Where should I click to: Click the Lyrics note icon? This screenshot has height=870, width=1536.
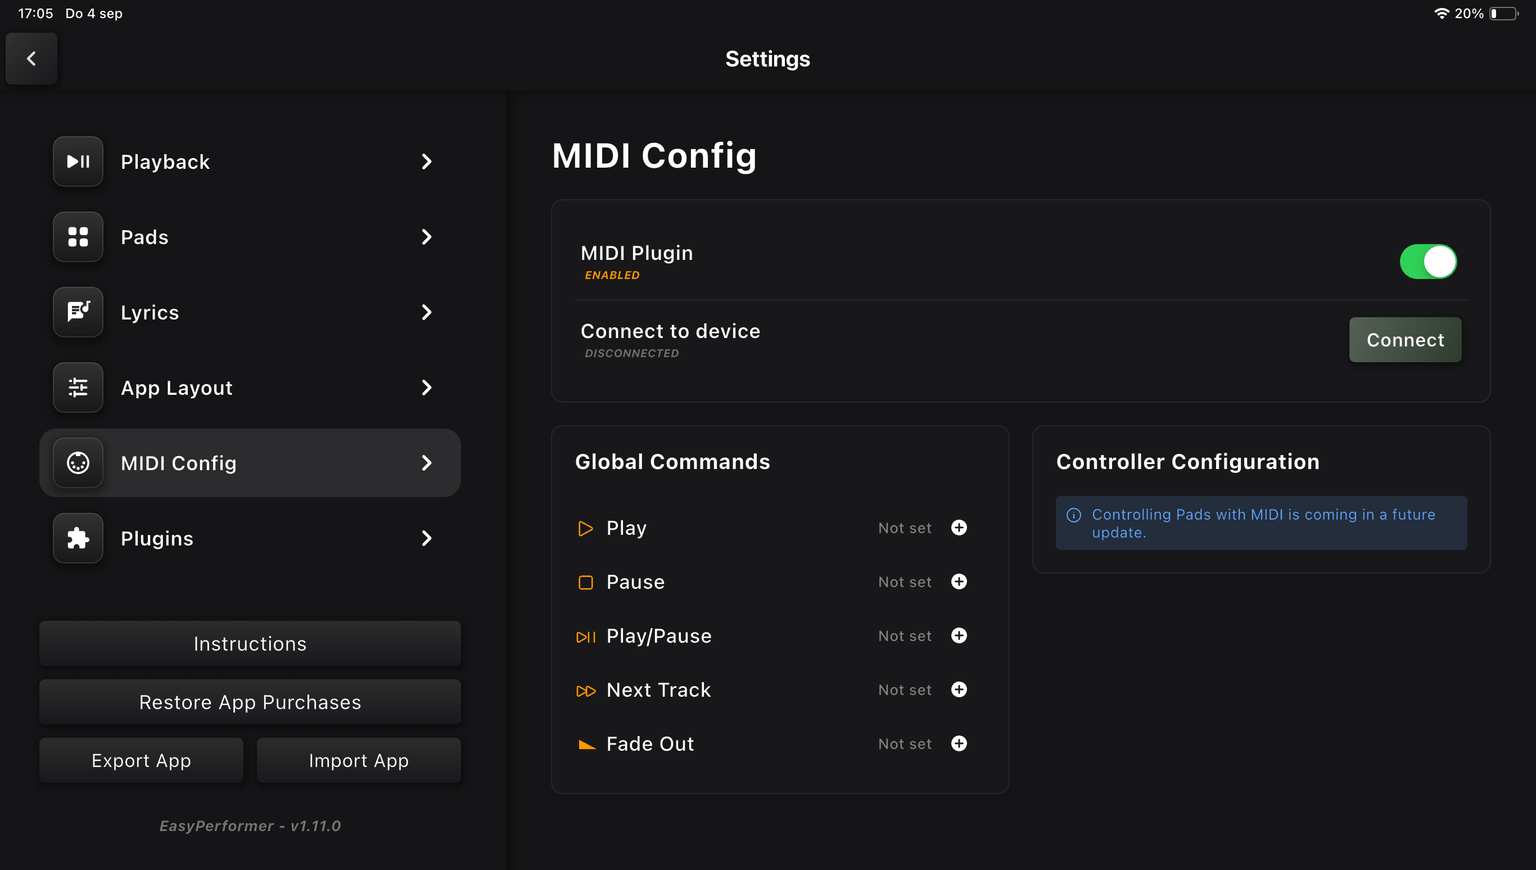[x=78, y=312]
